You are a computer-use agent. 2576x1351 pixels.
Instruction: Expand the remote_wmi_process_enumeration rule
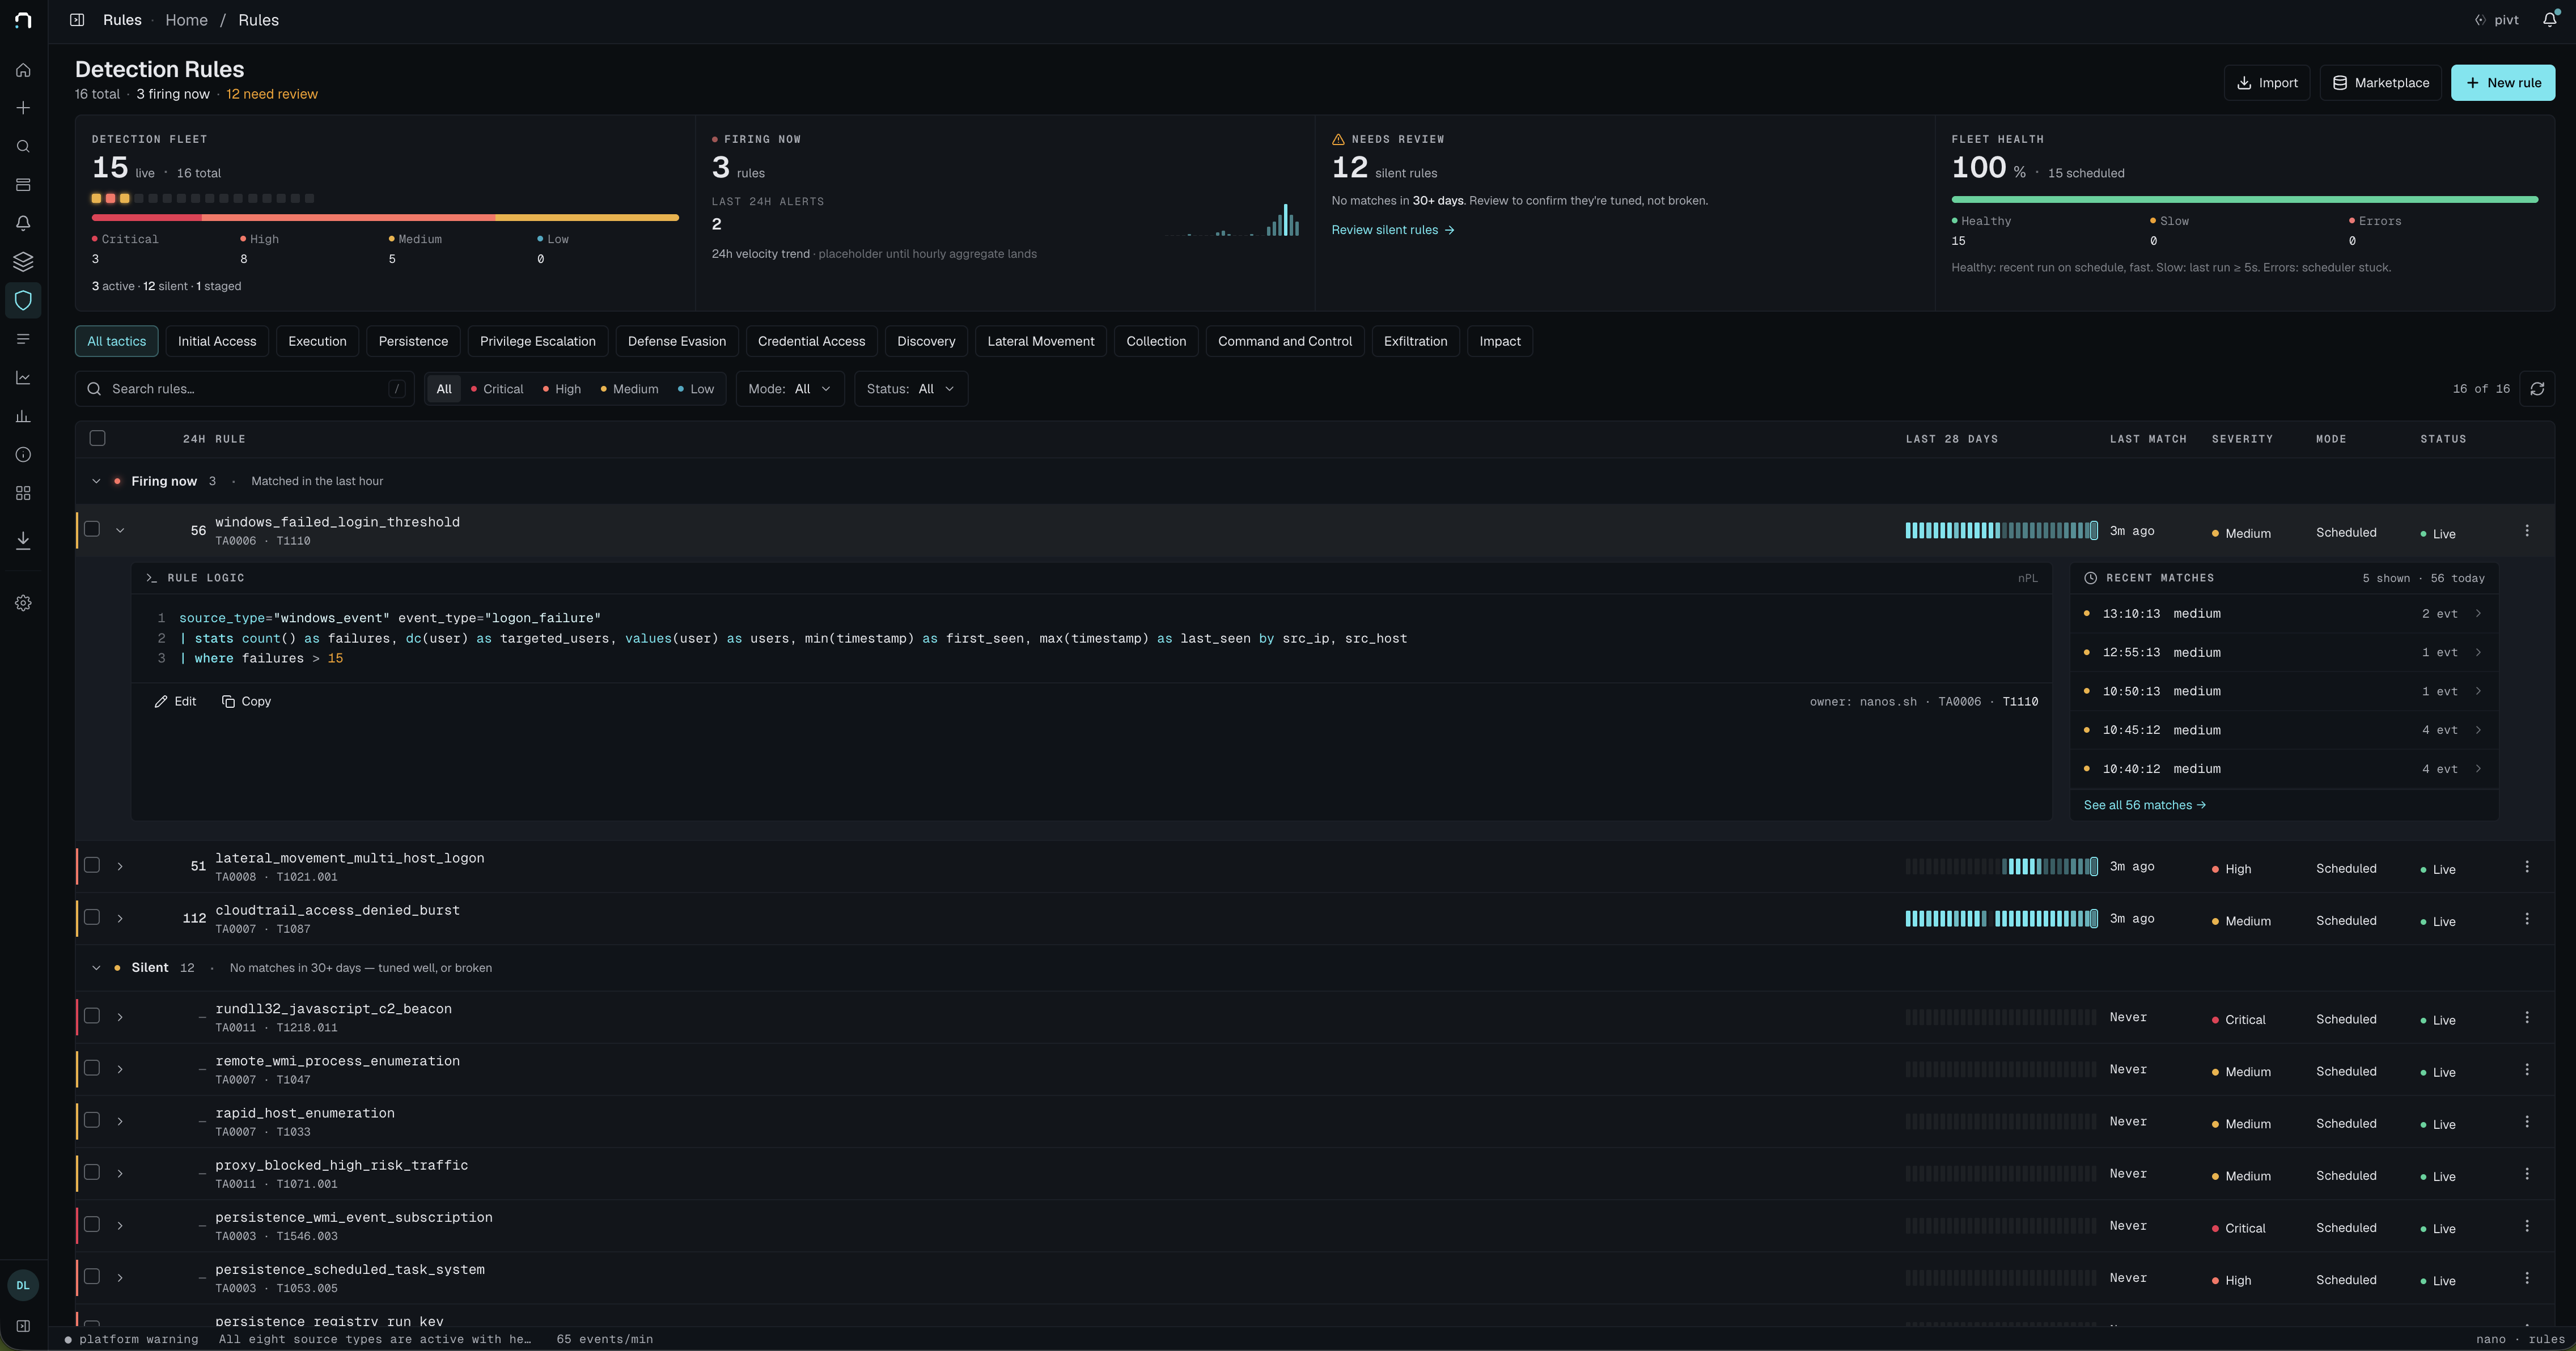(120, 1070)
